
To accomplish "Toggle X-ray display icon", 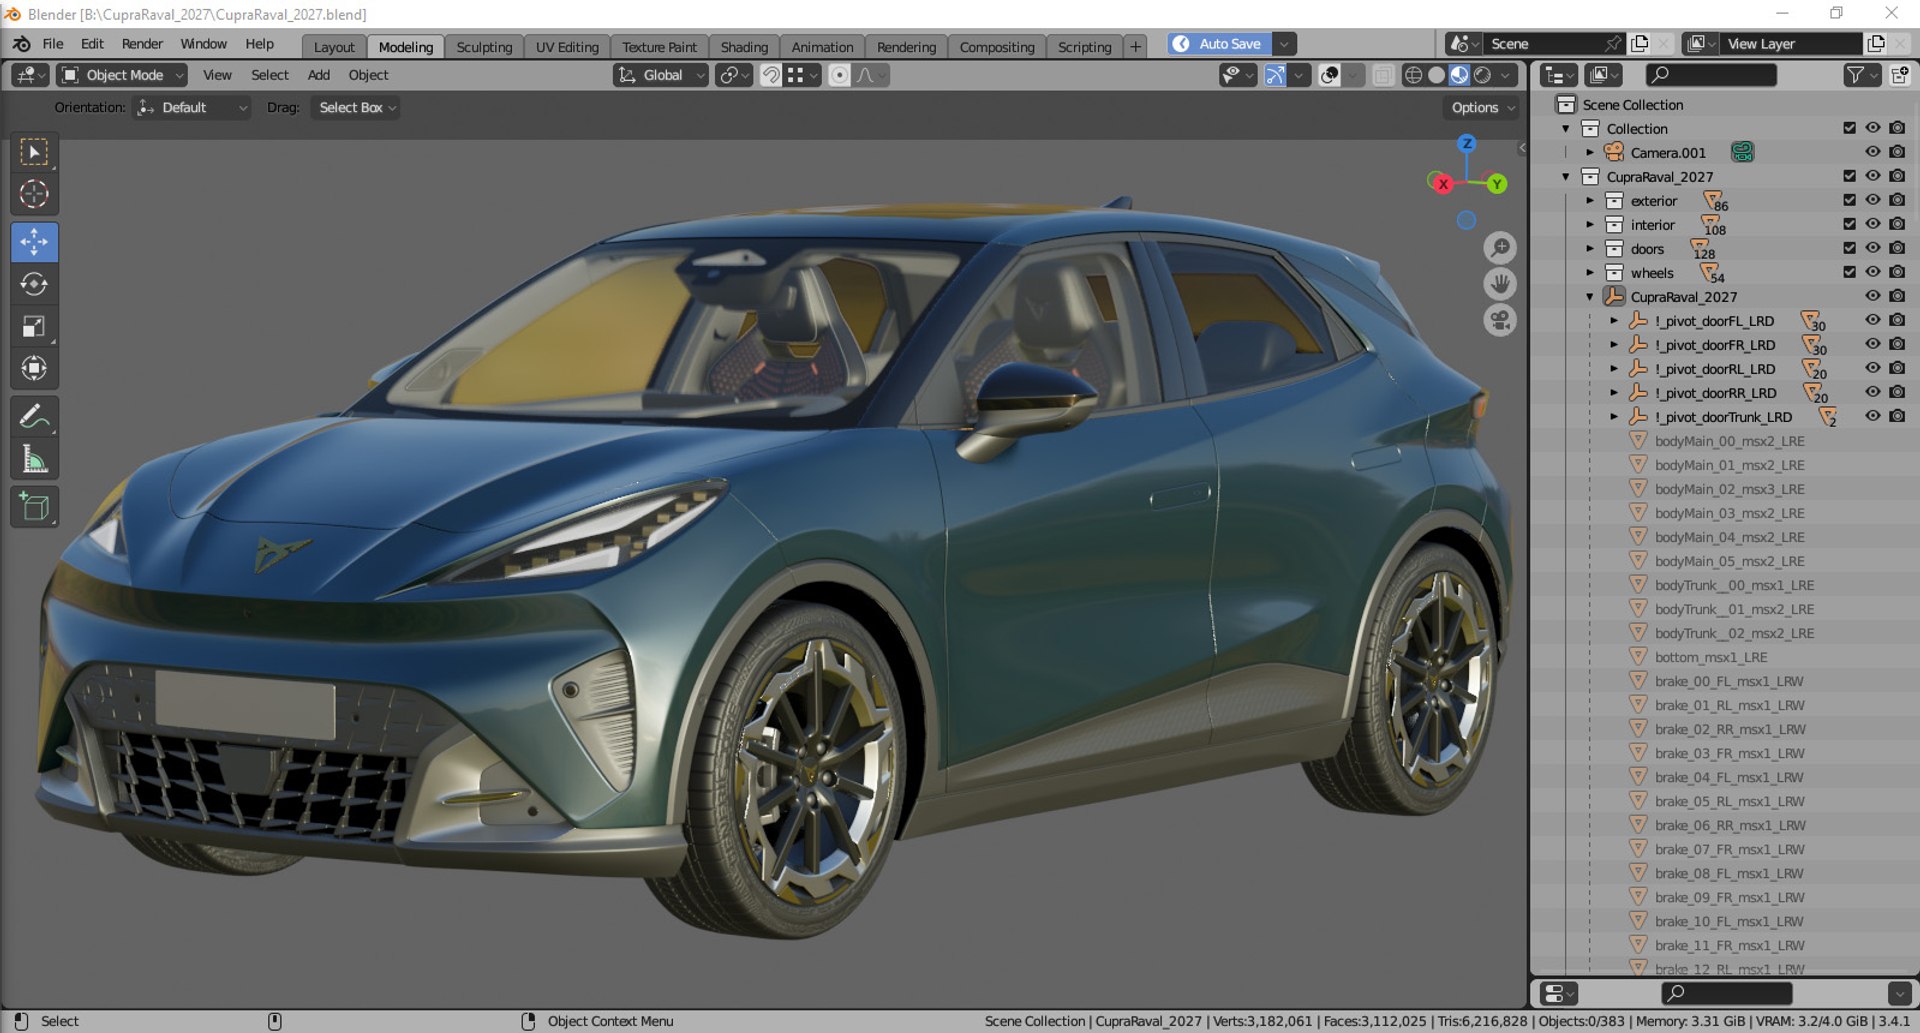I will (x=1383, y=75).
